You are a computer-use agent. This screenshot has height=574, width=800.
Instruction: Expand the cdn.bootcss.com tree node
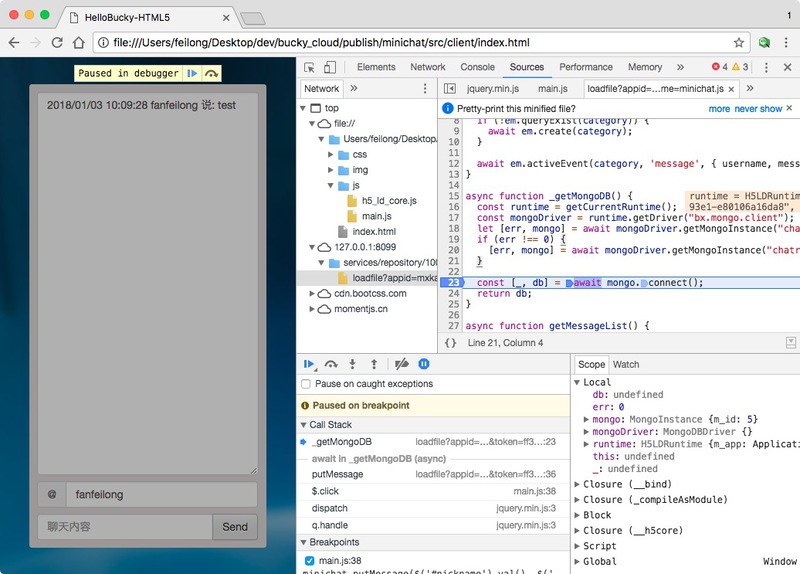[x=311, y=294]
